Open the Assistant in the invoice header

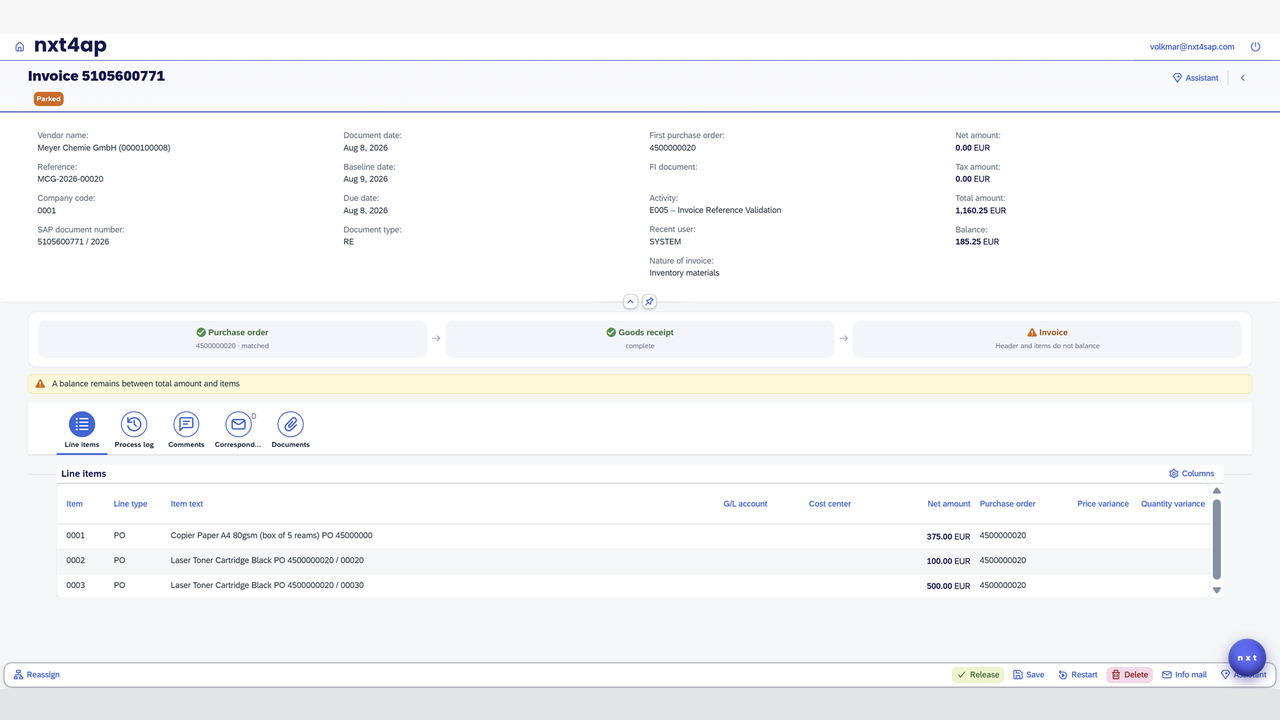[x=1195, y=78]
